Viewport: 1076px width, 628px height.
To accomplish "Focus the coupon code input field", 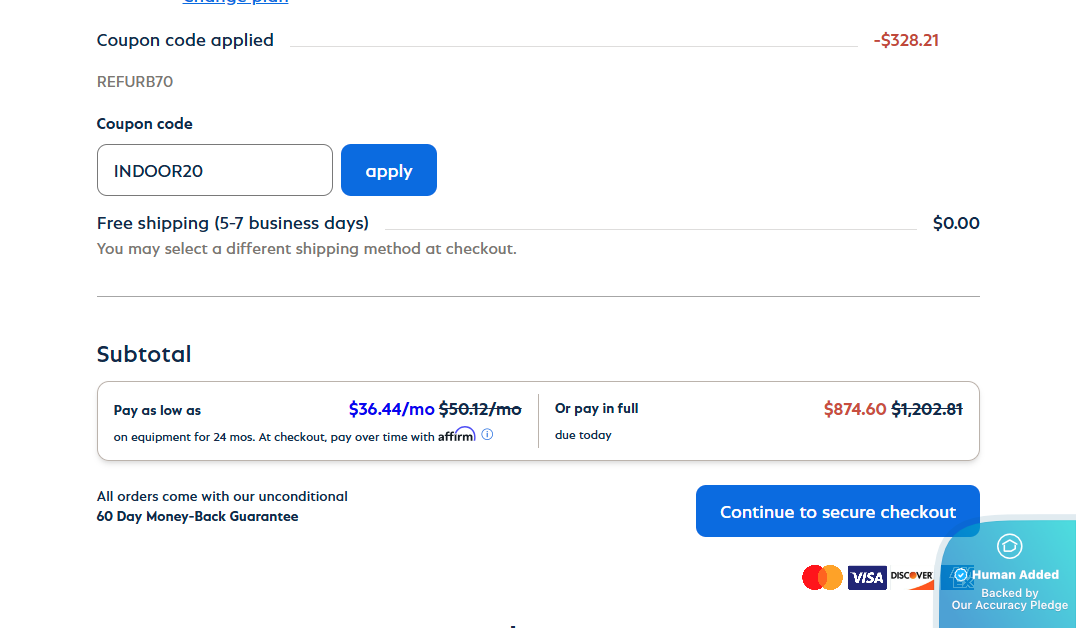I will [x=214, y=170].
